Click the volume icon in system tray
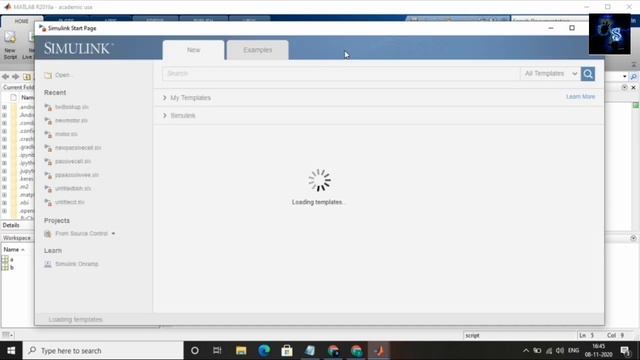Image resolution: width=640 pixels, height=360 pixels. (560, 351)
